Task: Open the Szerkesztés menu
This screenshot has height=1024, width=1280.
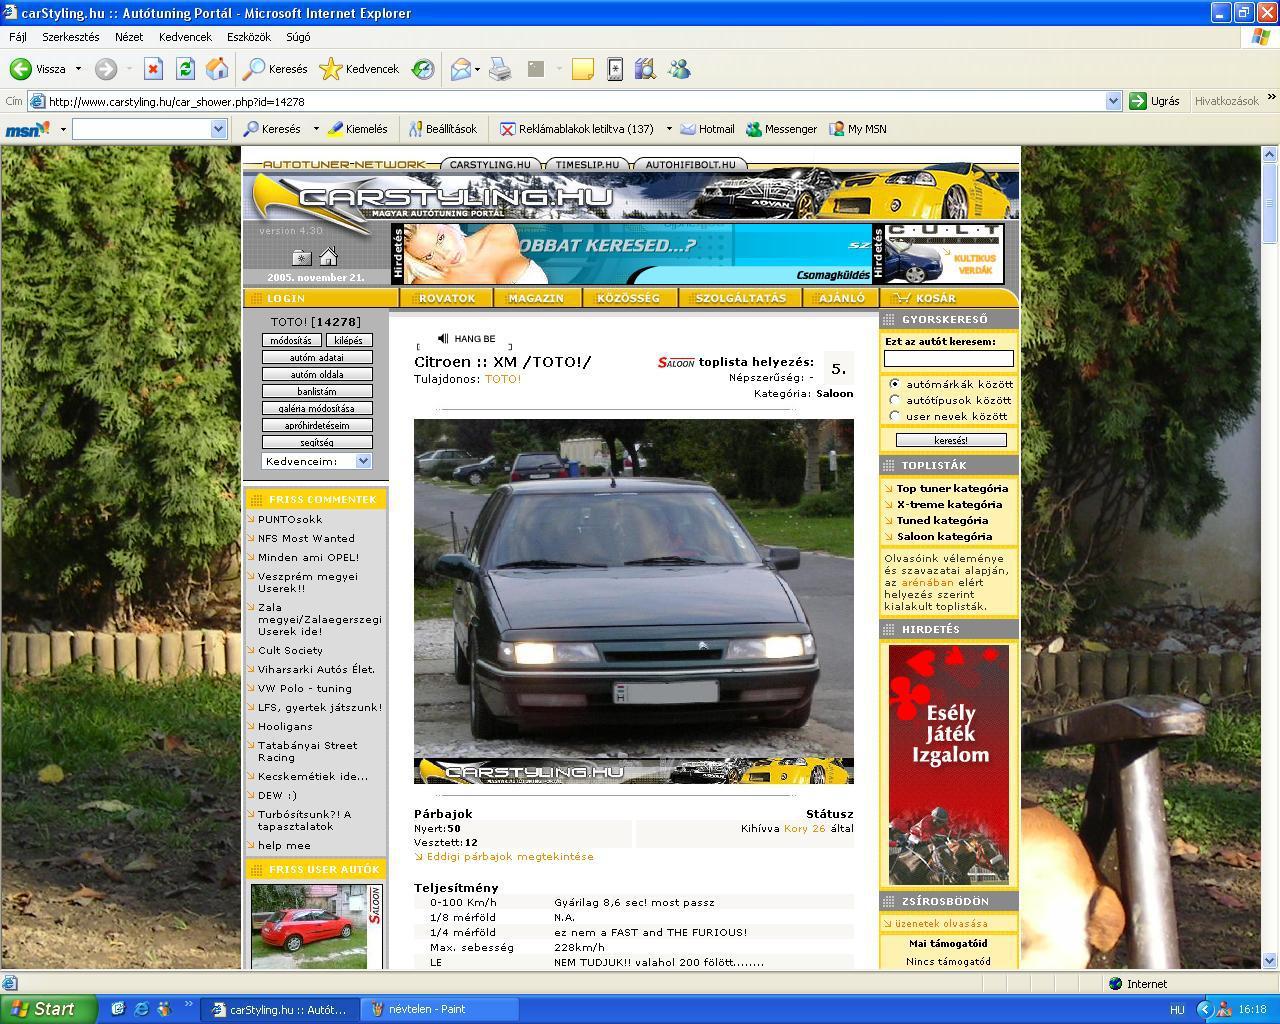Action: pyautogui.click(x=70, y=37)
